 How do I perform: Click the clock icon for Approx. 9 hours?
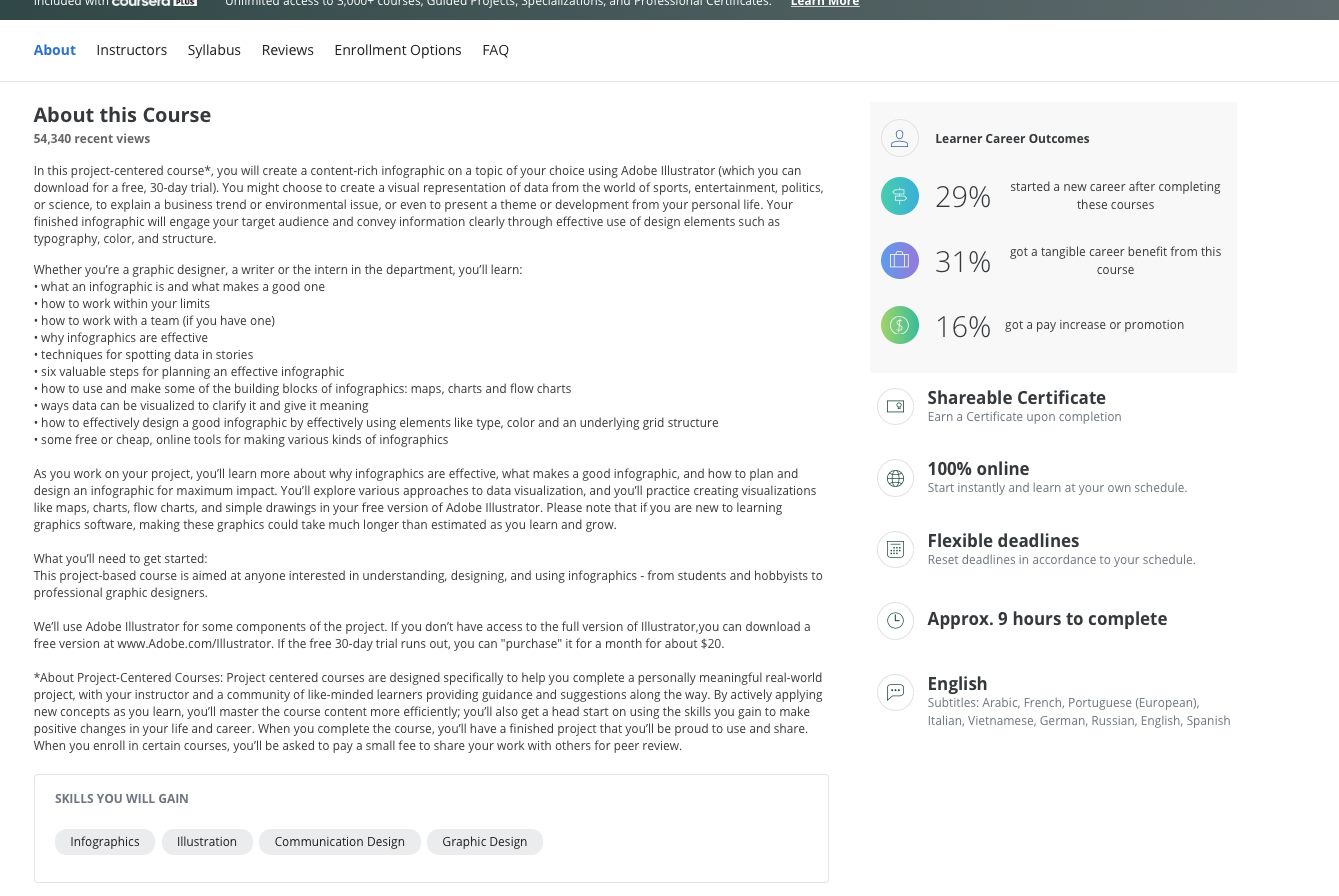[895, 621]
